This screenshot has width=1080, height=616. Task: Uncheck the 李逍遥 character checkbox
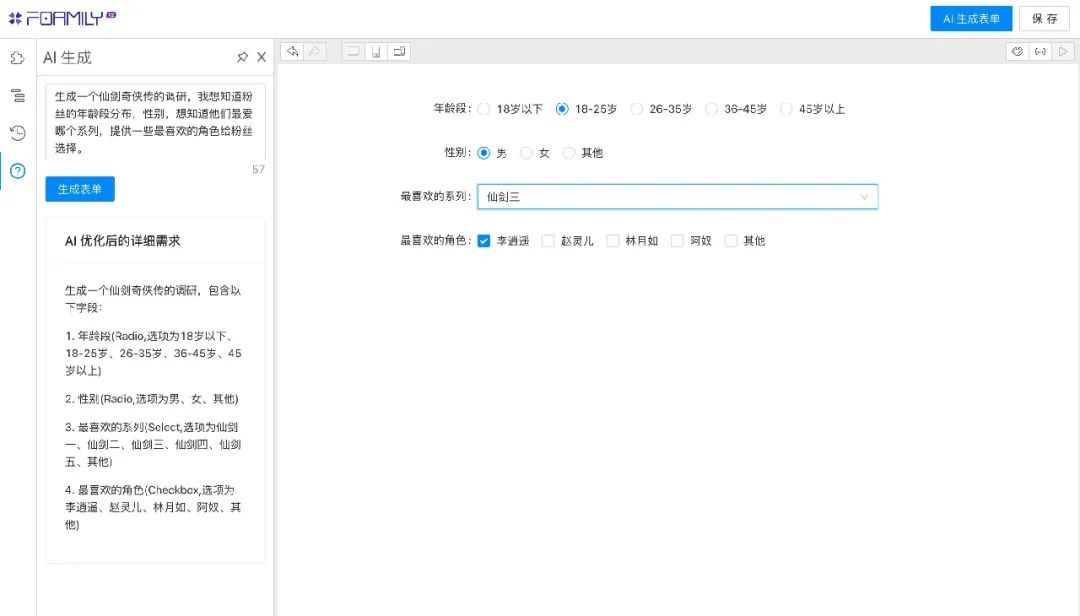click(484, 240)
